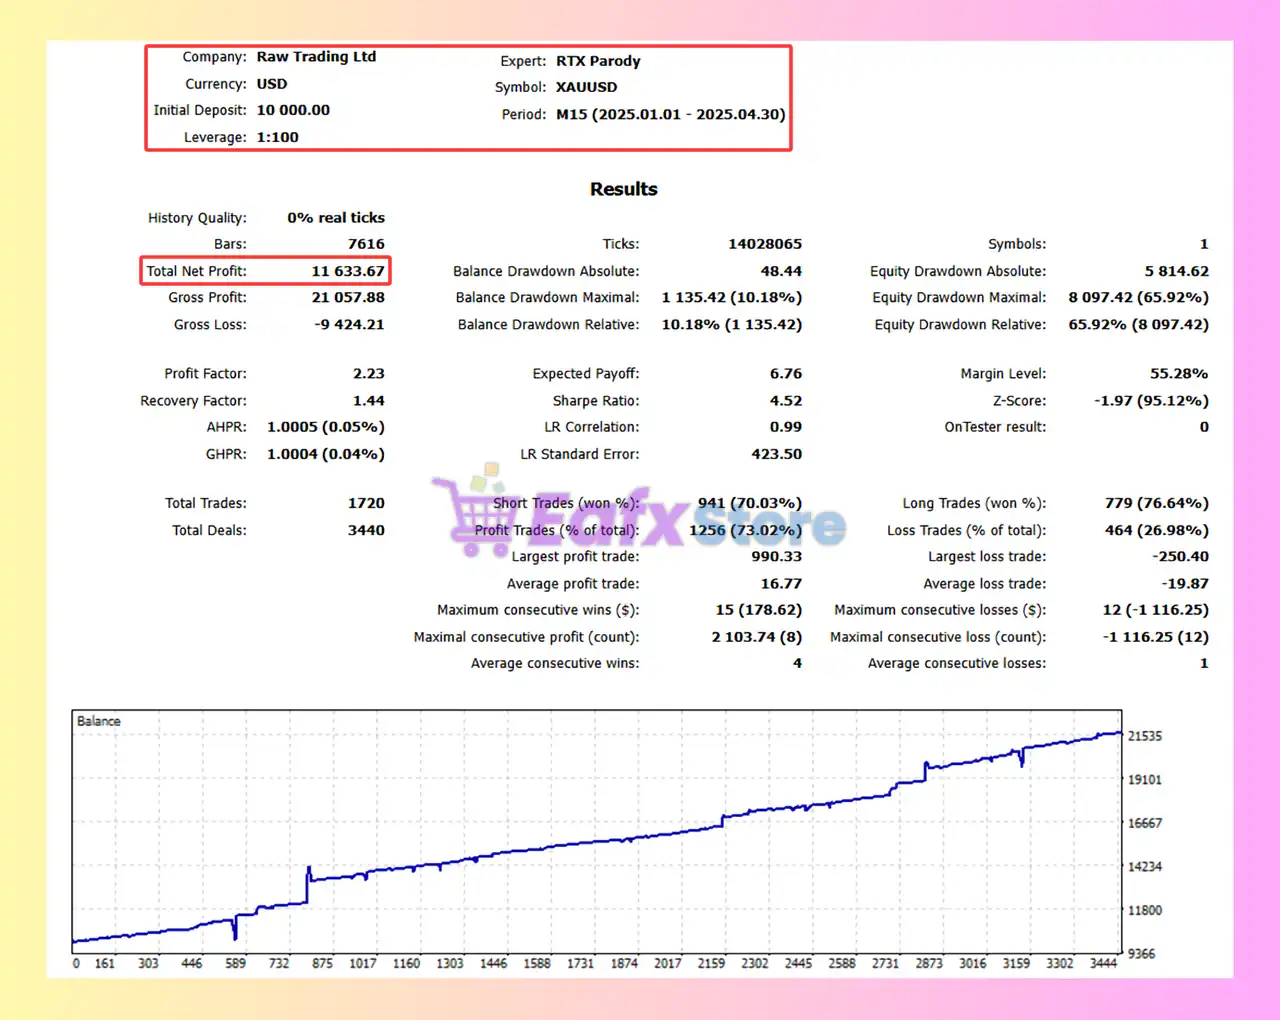Toggle the Total Net Profit highlight frame
1280x1020 pixels.
click(264, 270)
